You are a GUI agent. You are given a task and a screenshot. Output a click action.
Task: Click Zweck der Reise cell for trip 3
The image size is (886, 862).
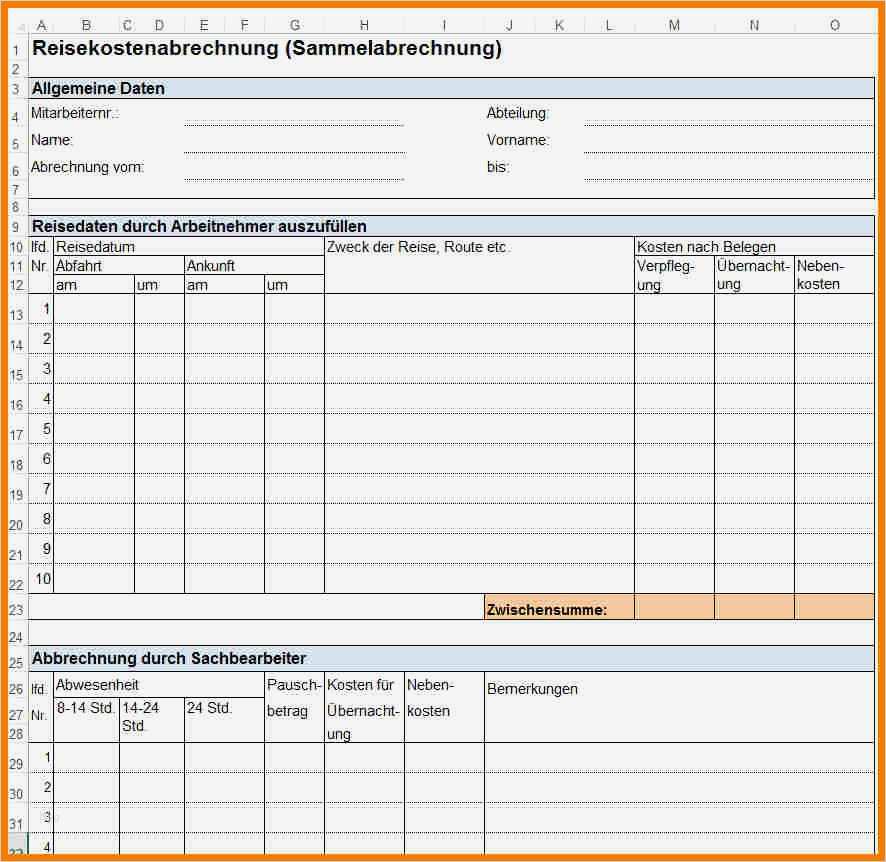(479, 369)
